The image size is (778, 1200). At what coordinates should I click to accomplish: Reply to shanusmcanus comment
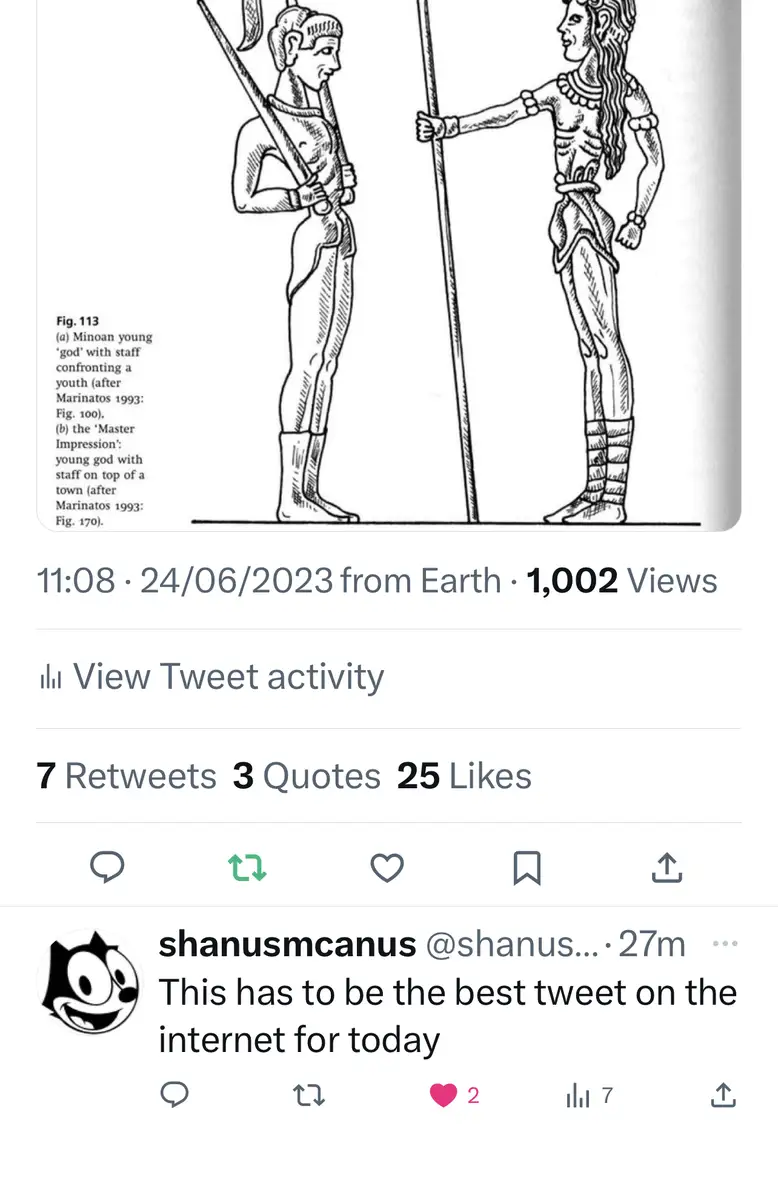pyautogui.click(x=175, y=1096)
